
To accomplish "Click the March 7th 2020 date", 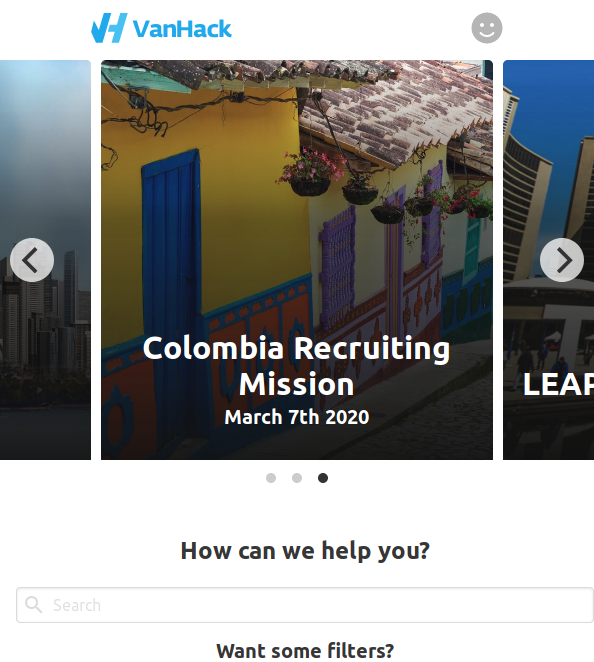I will point(297,417).
